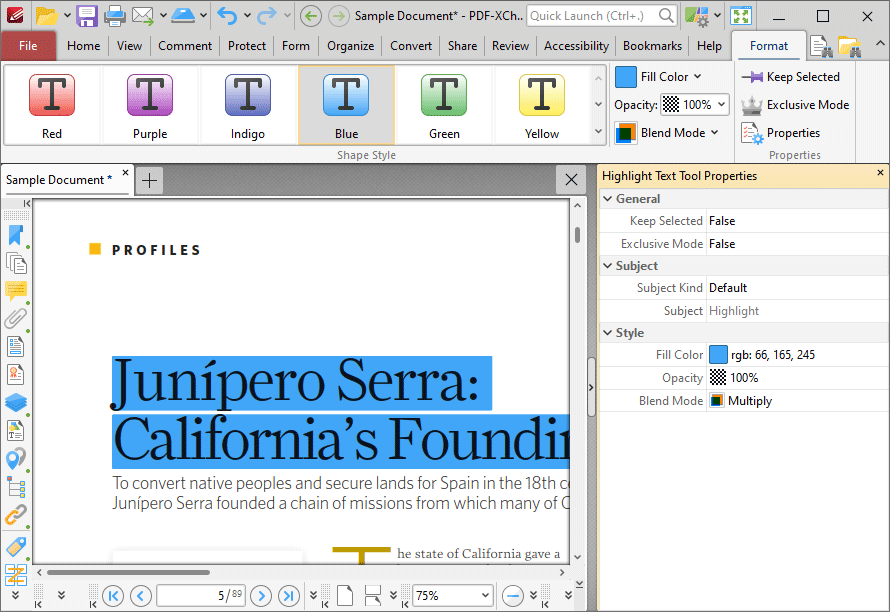Open the Links pane chain icon

point(16,514)
